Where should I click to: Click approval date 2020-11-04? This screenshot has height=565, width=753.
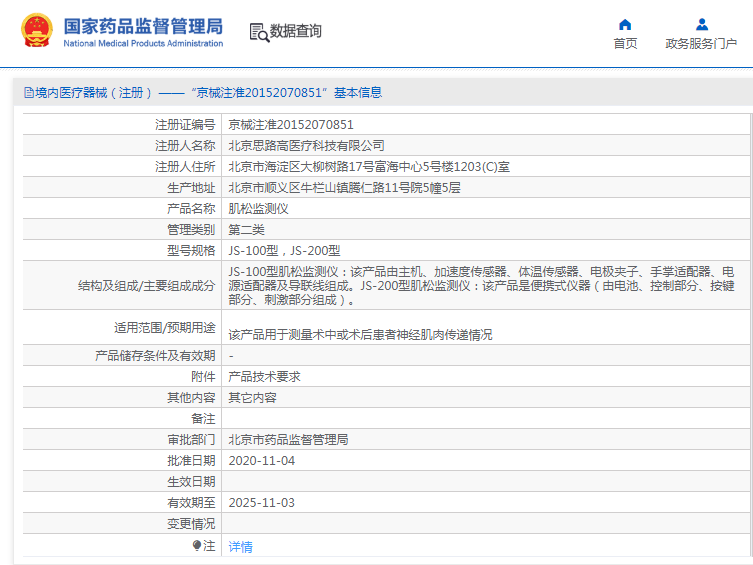pos(262,461)
